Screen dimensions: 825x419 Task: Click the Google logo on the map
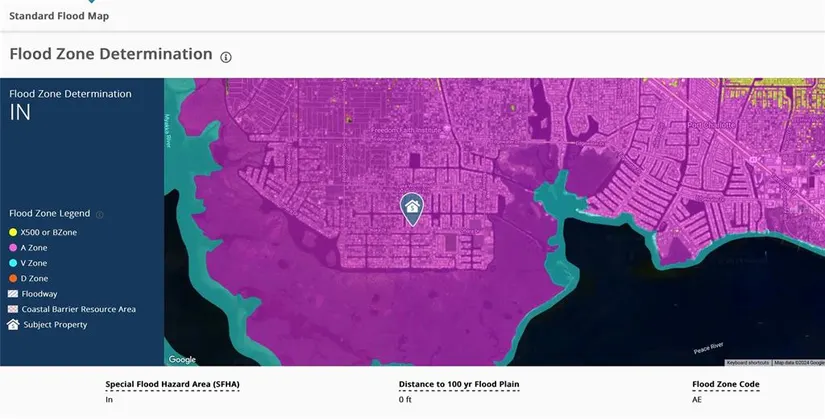coord(182,359)
